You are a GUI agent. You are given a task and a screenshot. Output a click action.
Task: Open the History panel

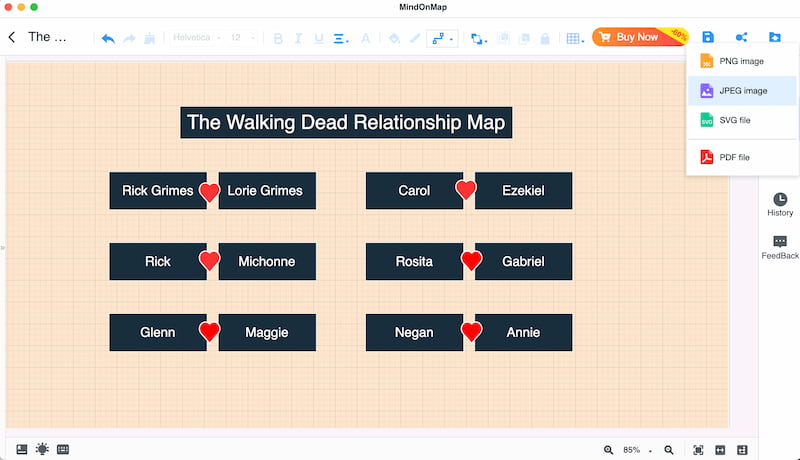[x=780, y=205]
